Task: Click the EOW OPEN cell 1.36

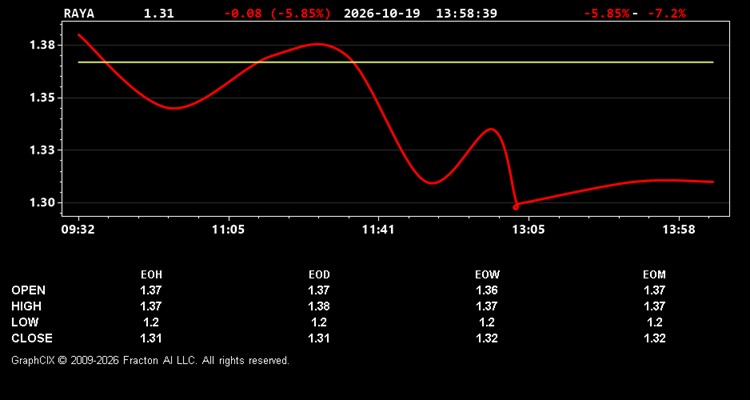Action: 487,290
